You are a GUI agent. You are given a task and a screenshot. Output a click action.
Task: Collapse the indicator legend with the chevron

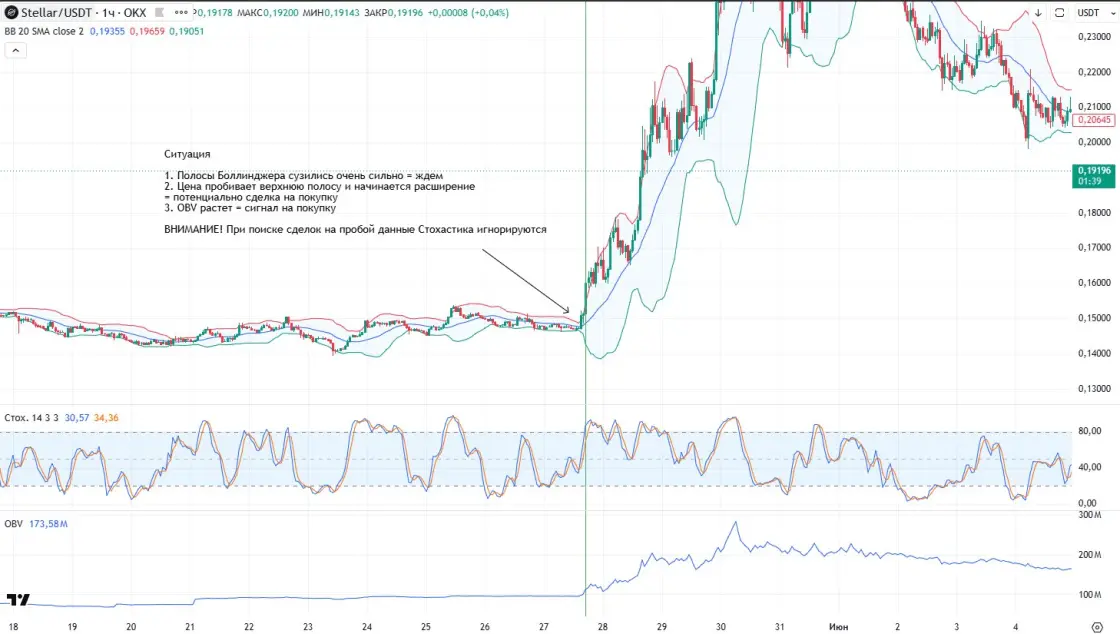coord(16,50)
